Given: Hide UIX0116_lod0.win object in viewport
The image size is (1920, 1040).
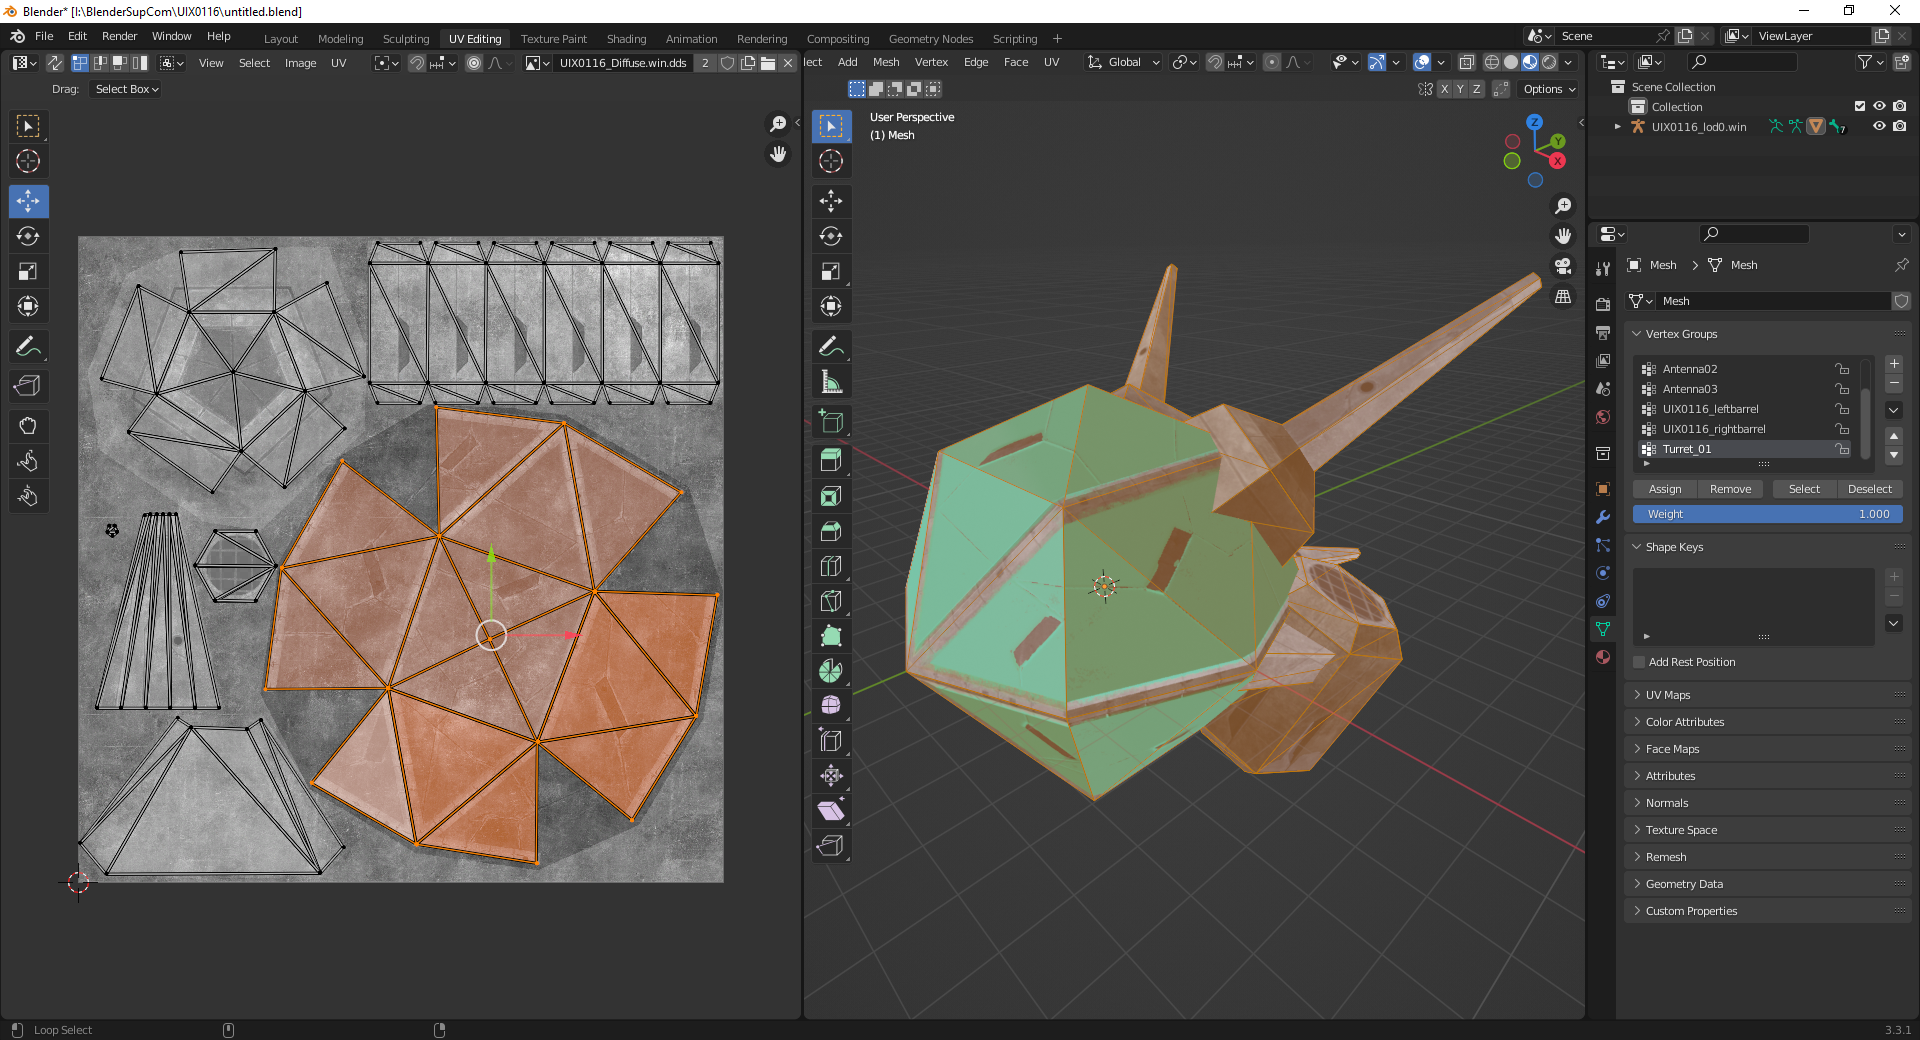Looking at the screenshot, I should pyautogui.click(x=1879, y=127).
